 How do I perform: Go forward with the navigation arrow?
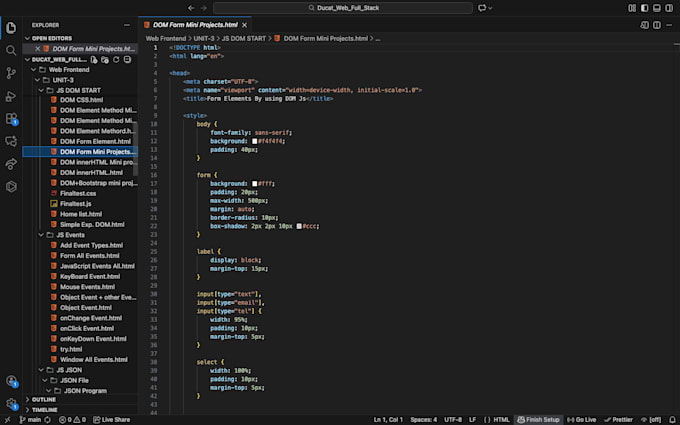point(204,8)
